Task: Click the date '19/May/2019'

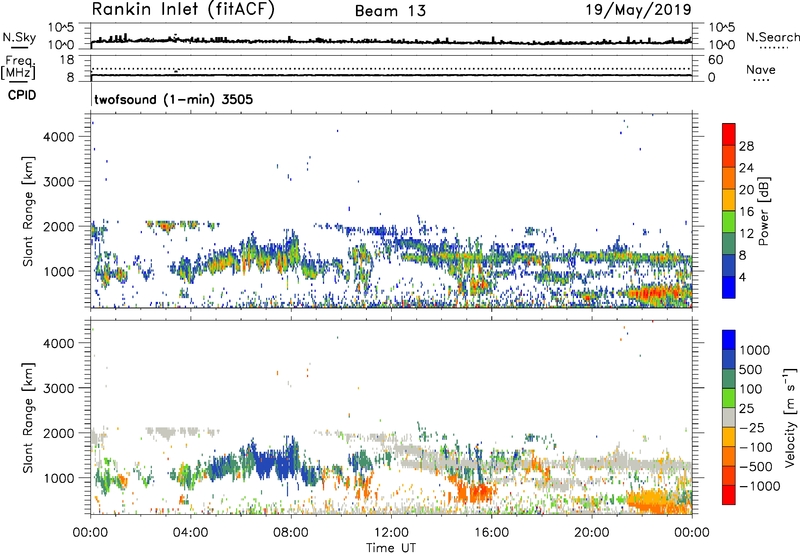Action: click(x=638, y=9)
